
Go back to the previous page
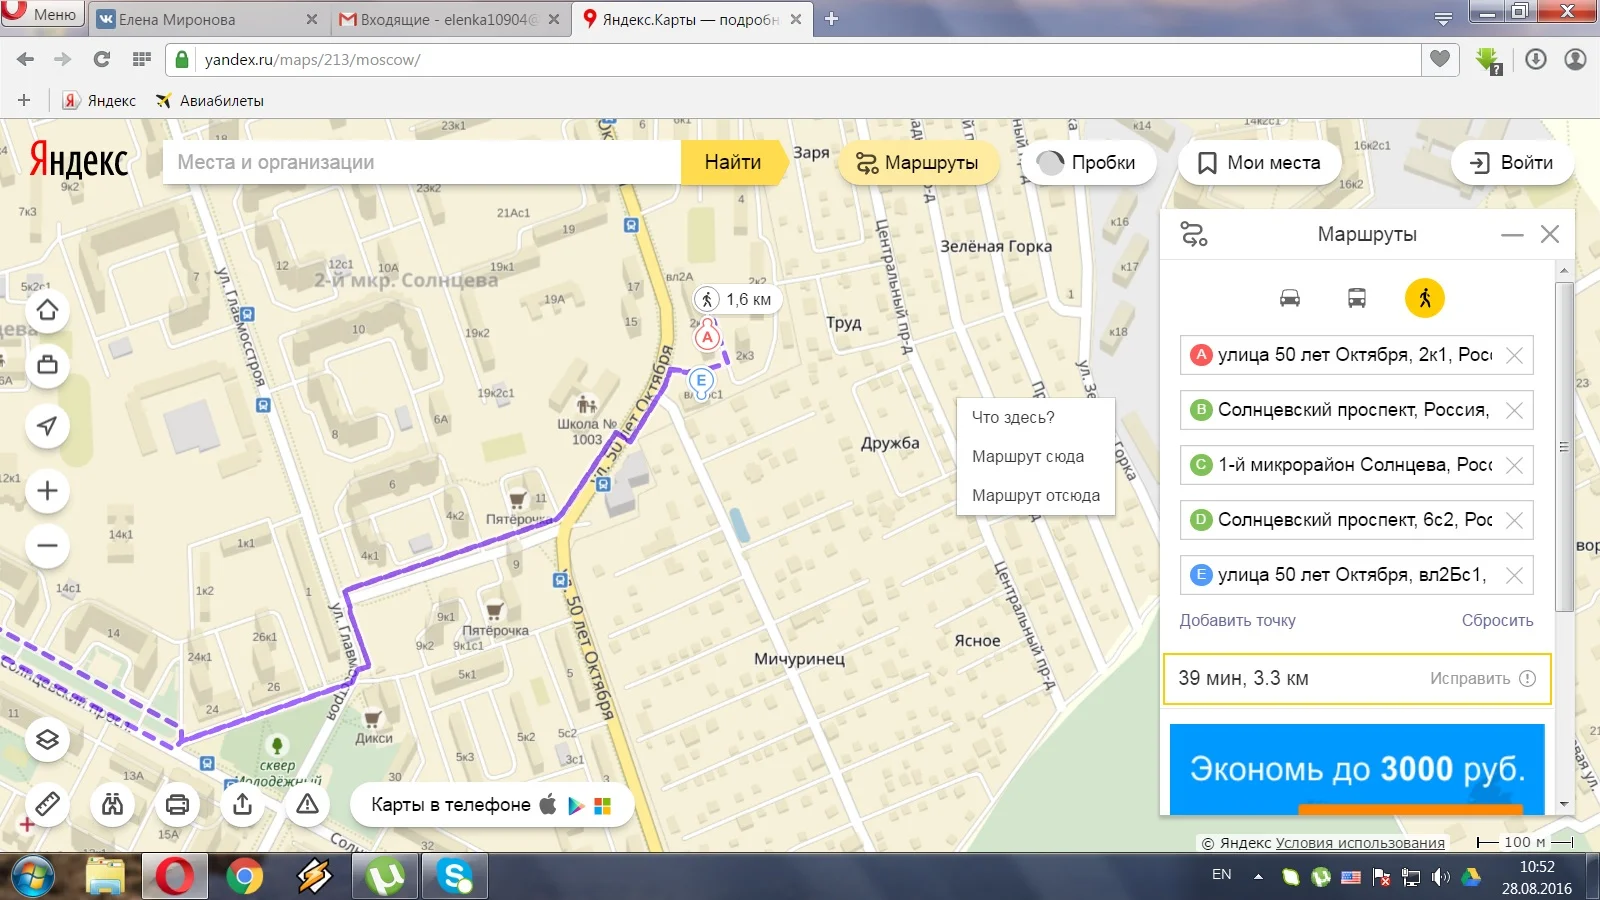[x=25, y=60]
